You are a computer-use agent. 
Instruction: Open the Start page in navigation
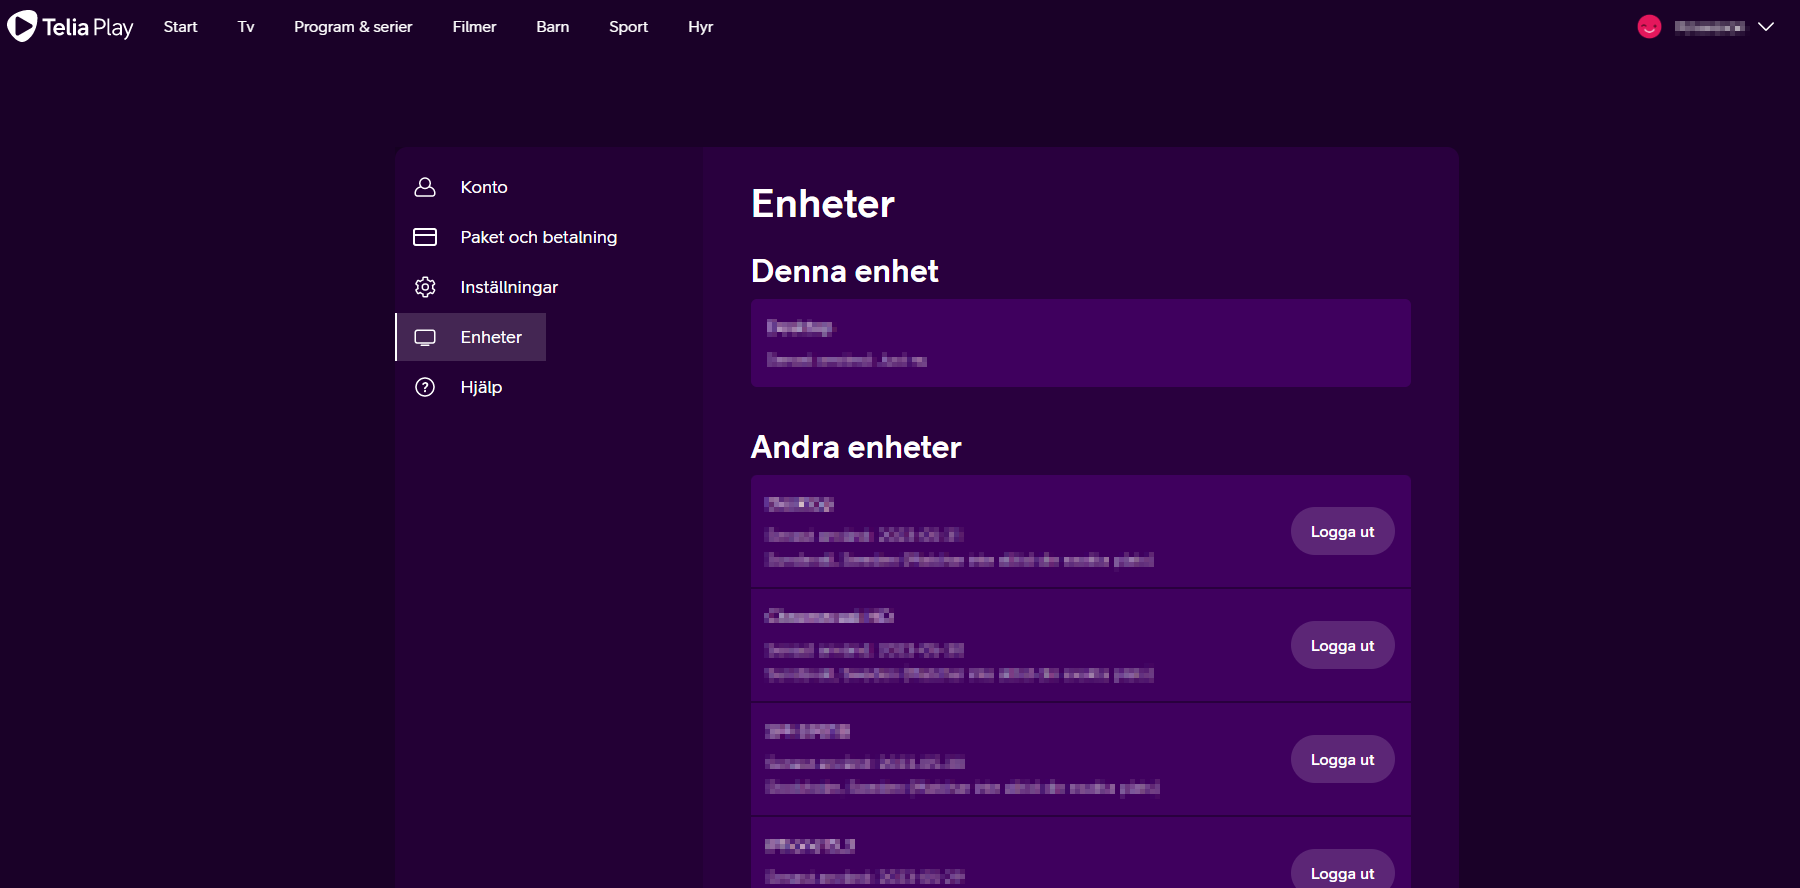click(180, 27)
